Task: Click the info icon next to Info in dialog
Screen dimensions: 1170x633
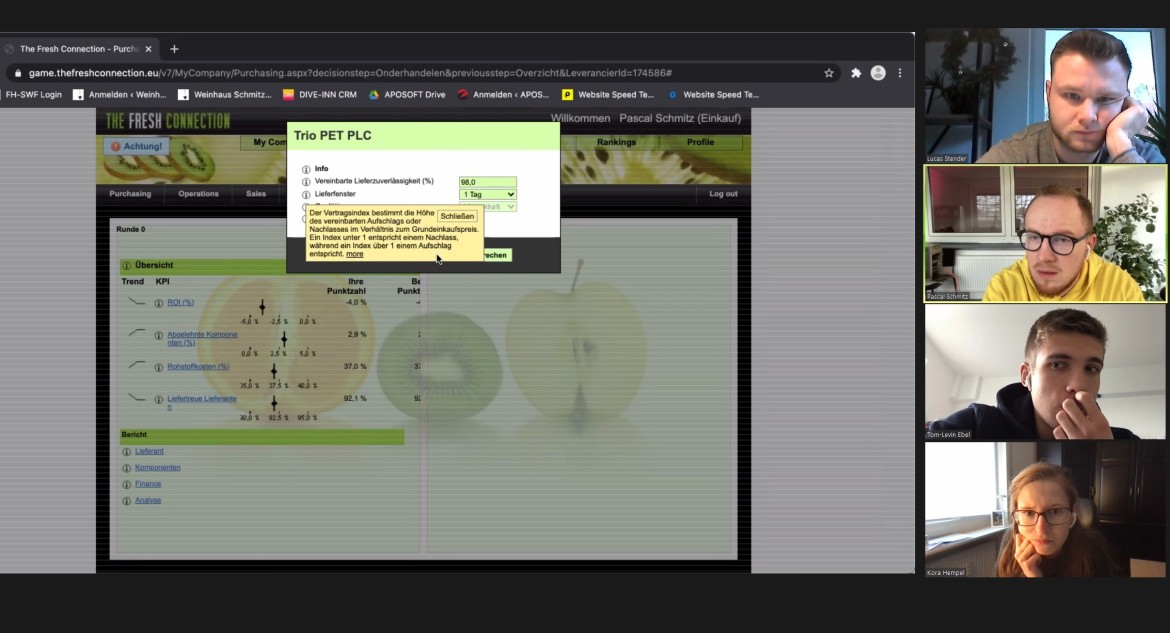Action: click(x=306, y=169)
